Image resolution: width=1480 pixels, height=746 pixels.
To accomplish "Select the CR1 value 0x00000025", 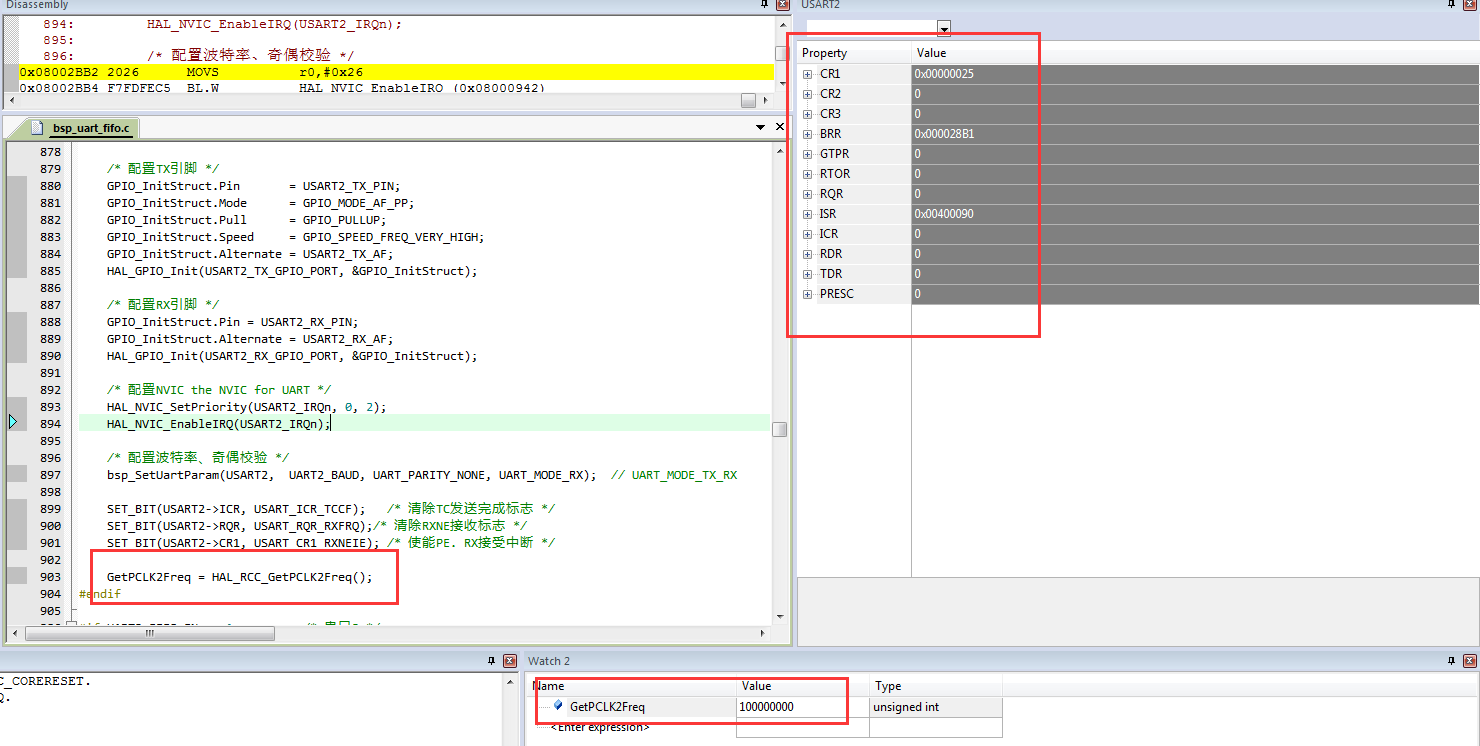I will 944,74.
